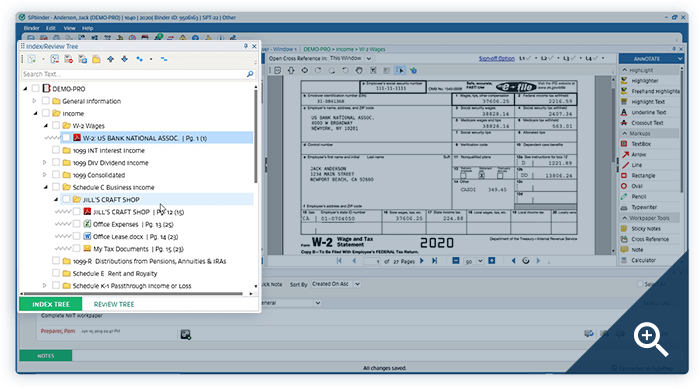Screen dimensions: 700x389
Task: Click the move up arrow in tree toolbar
Action: 110,59
